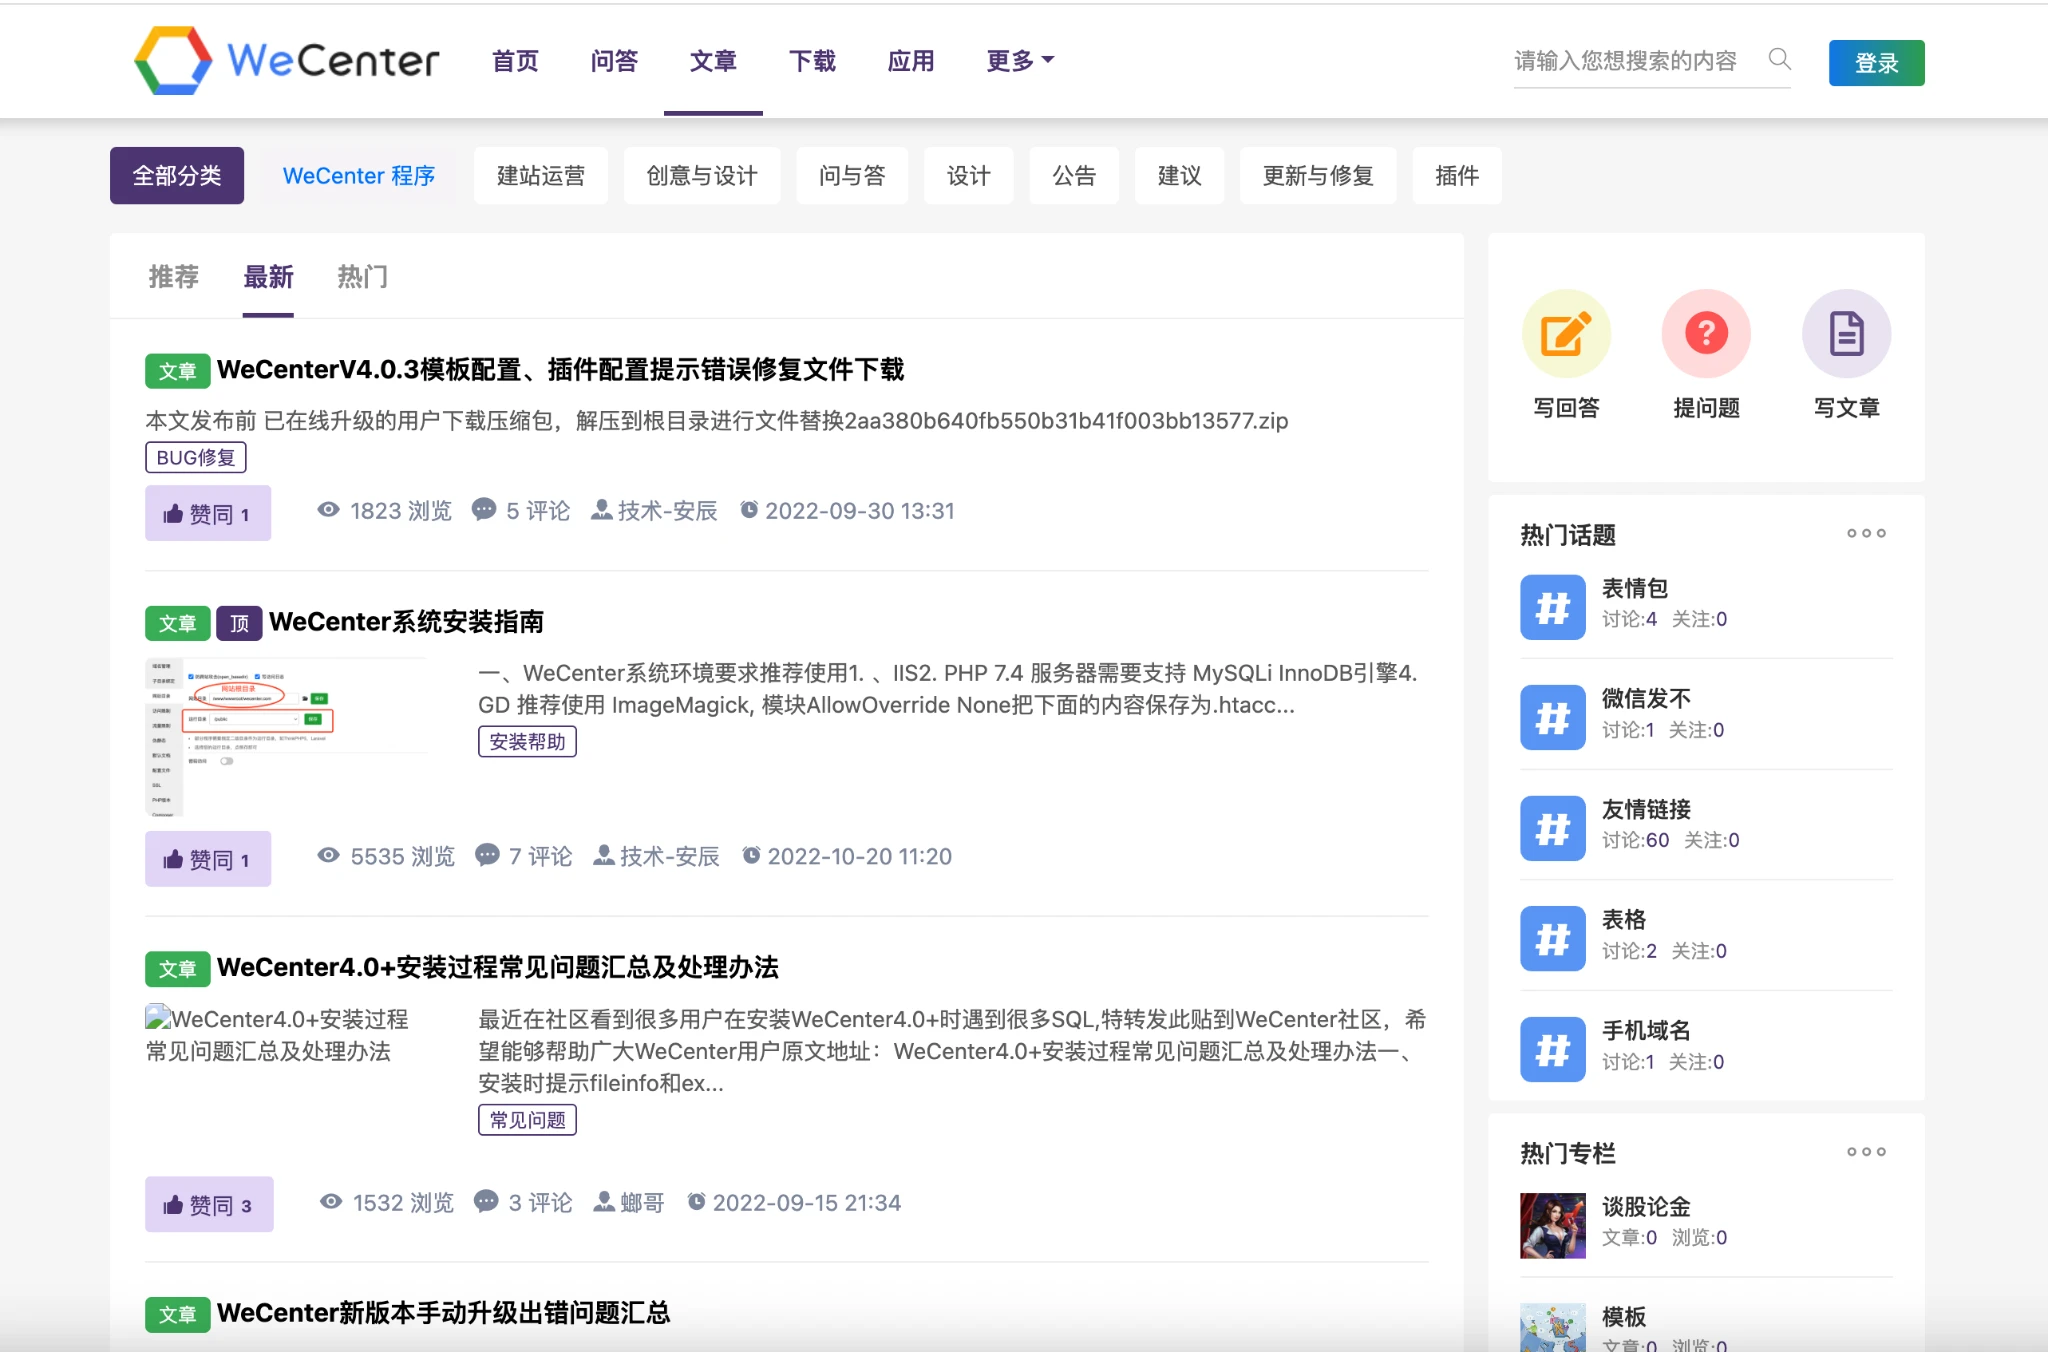Click the hashtag icon for 表格
Image resolution: width=2048 pixels, height=1352 pixels.
pos(1553,938)
